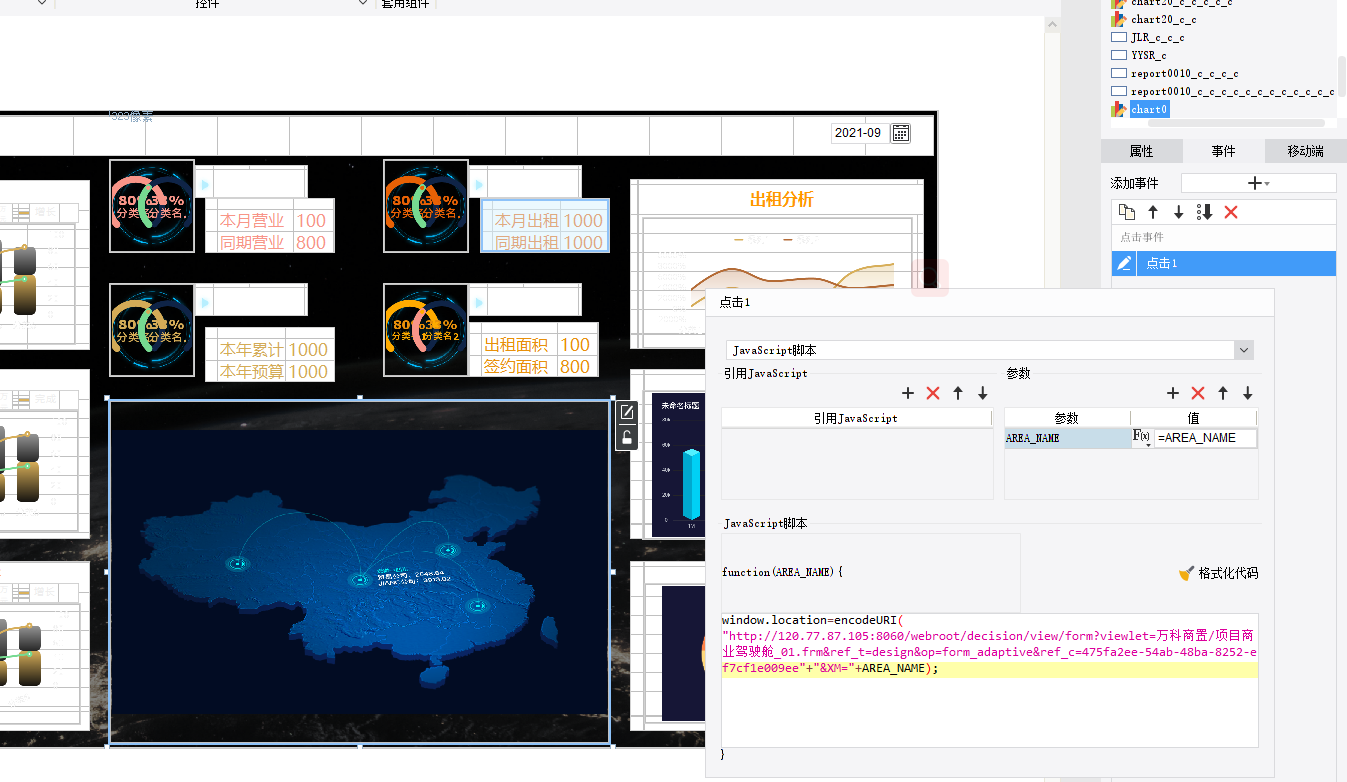Open 添加事件 plus dropdown
This screenshot has height=782, width=1347.
pos(1258,183)
